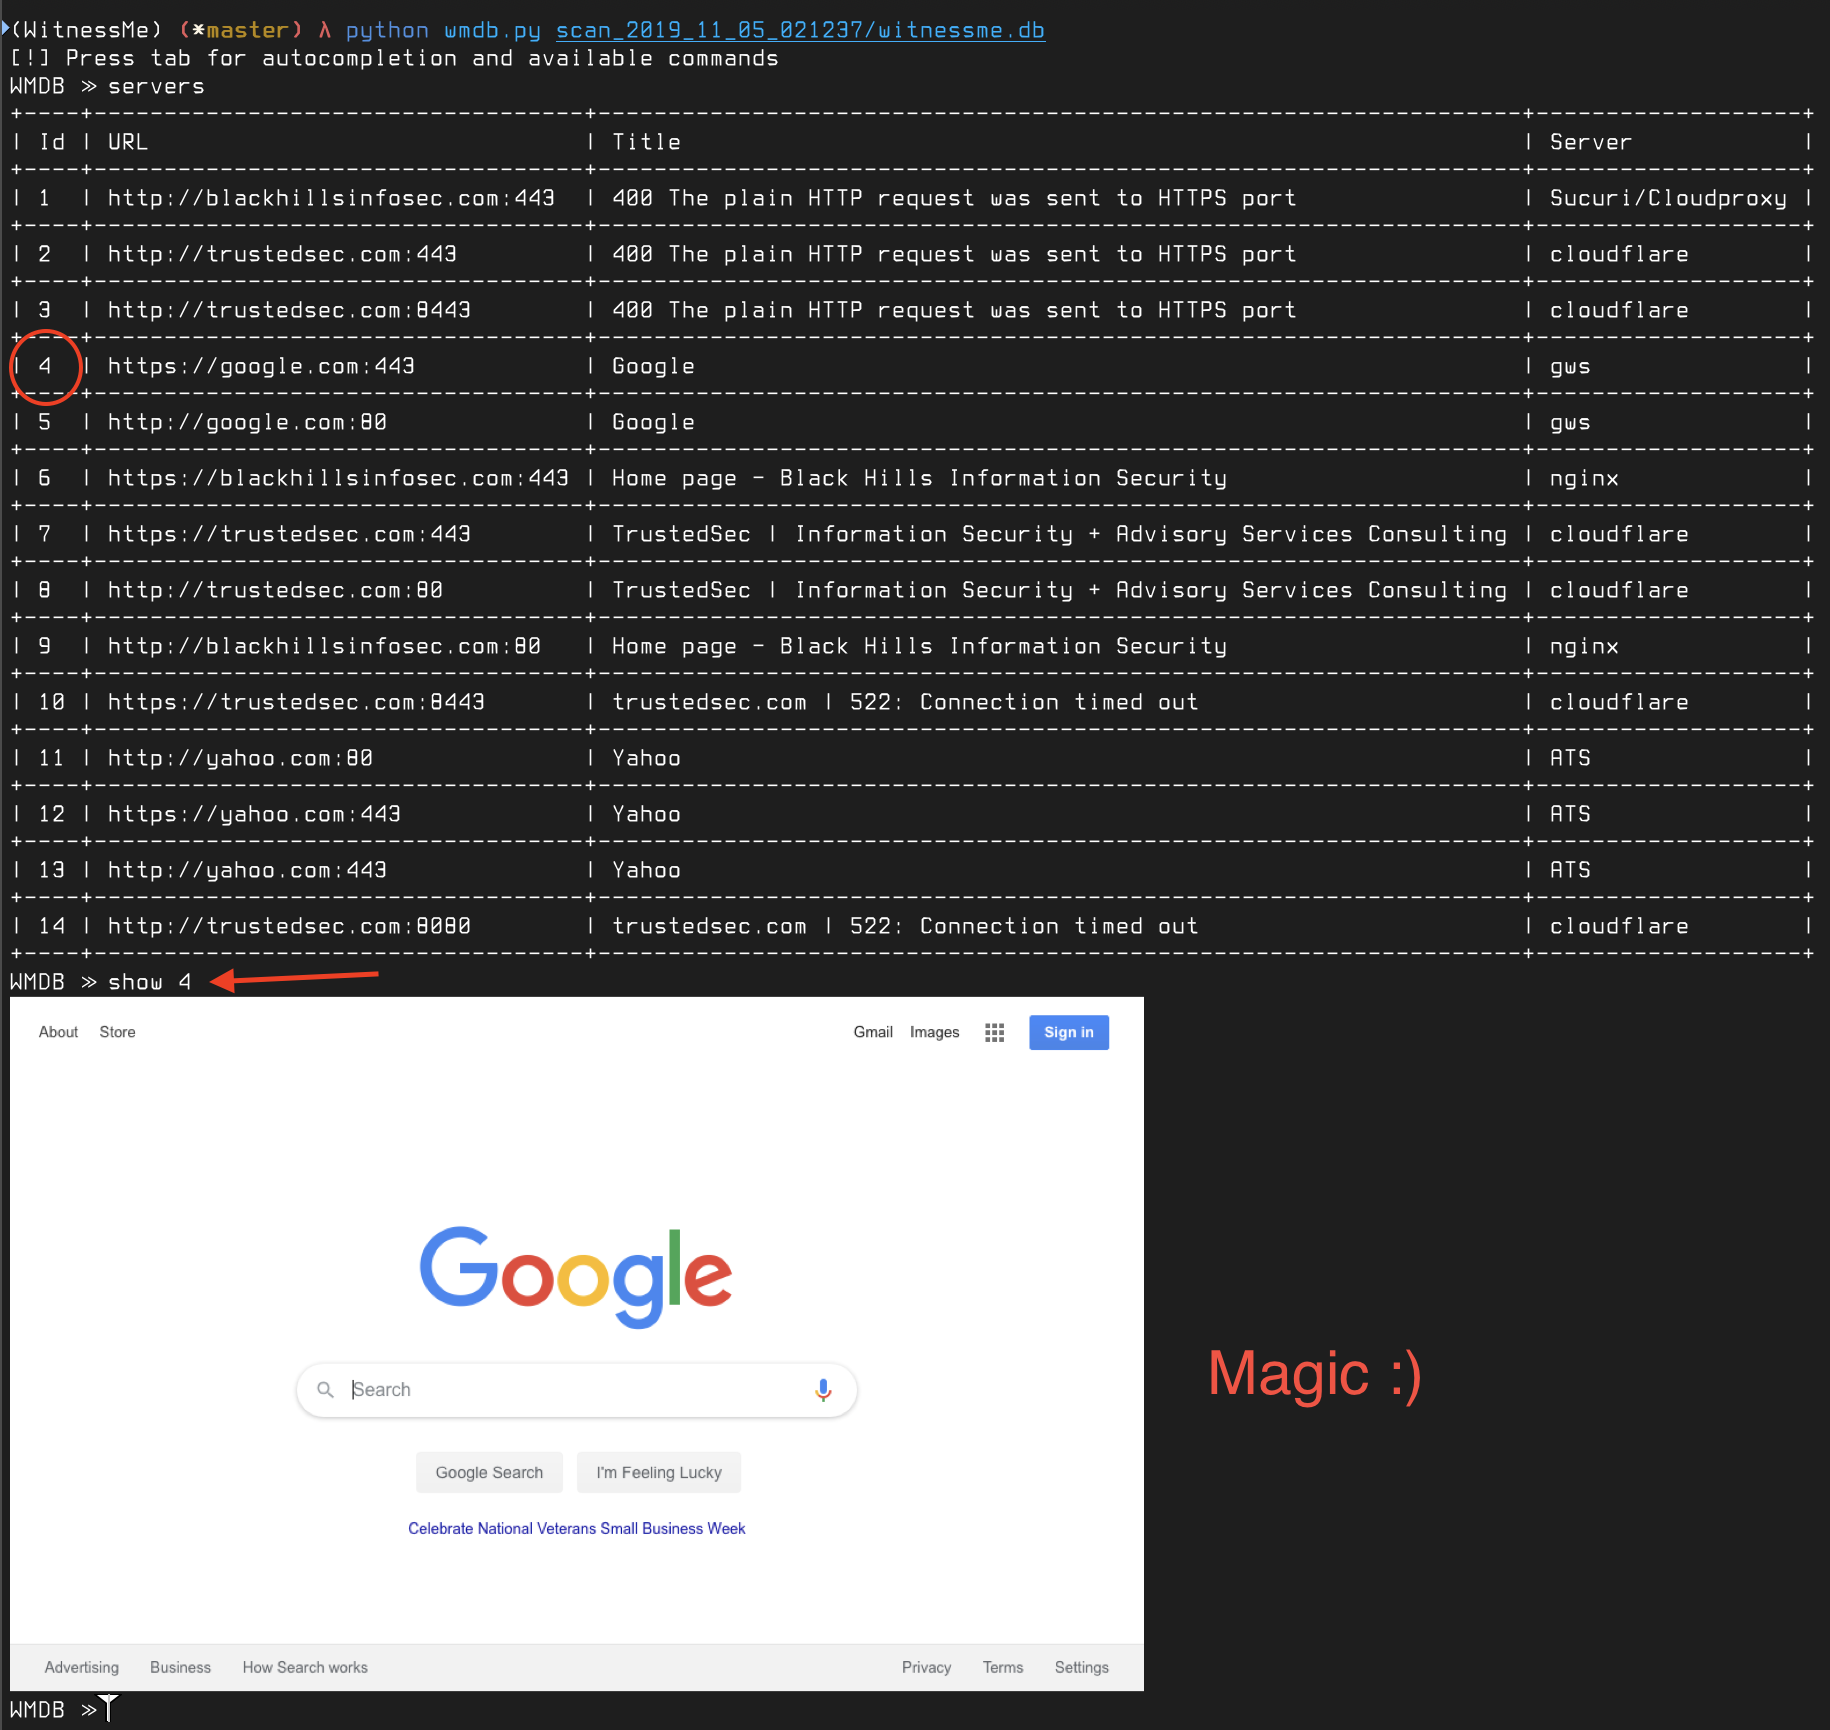Open the Settings footer link

[1081, 1666]
